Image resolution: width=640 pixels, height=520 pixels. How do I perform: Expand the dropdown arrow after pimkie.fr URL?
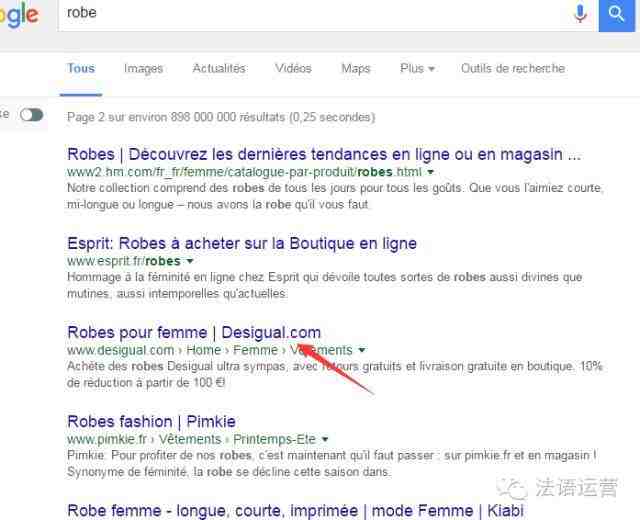pos(325,440)
